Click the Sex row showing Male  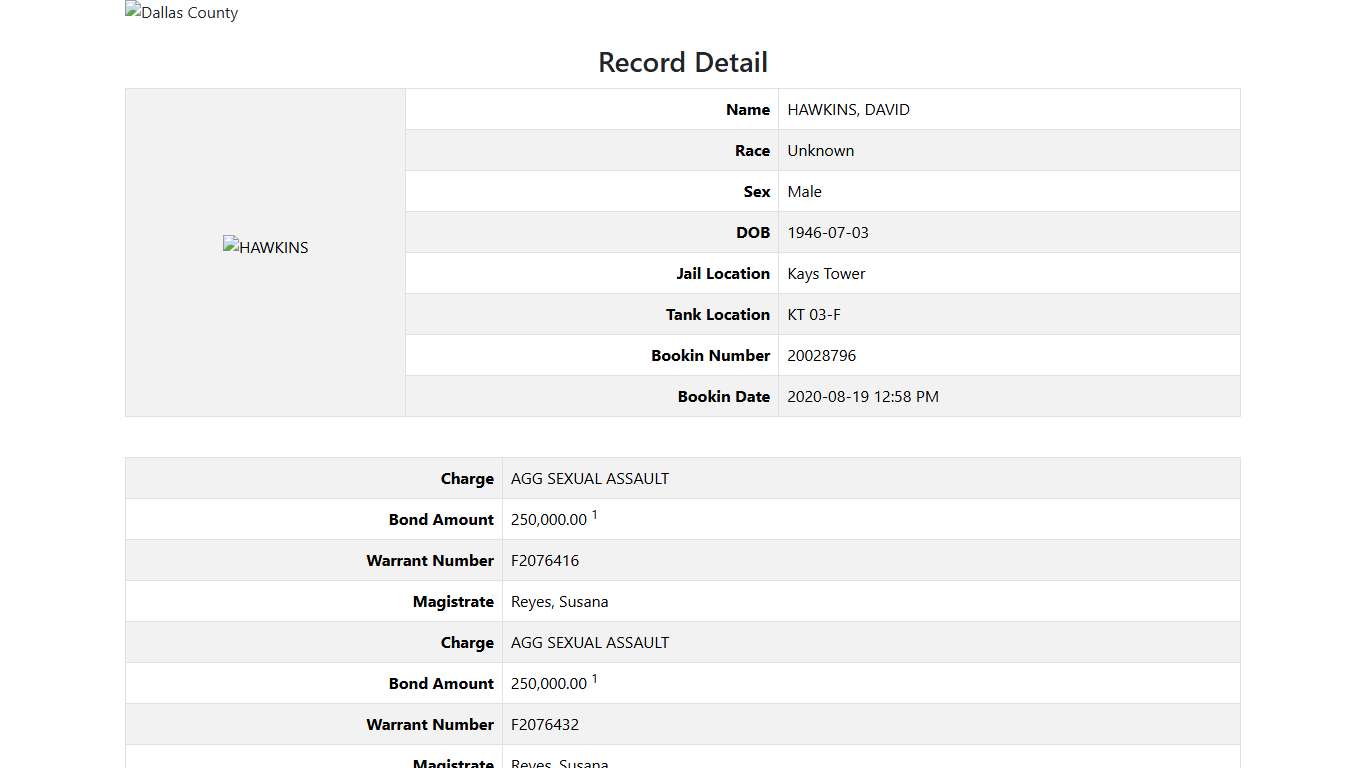(x=804, y=191)
